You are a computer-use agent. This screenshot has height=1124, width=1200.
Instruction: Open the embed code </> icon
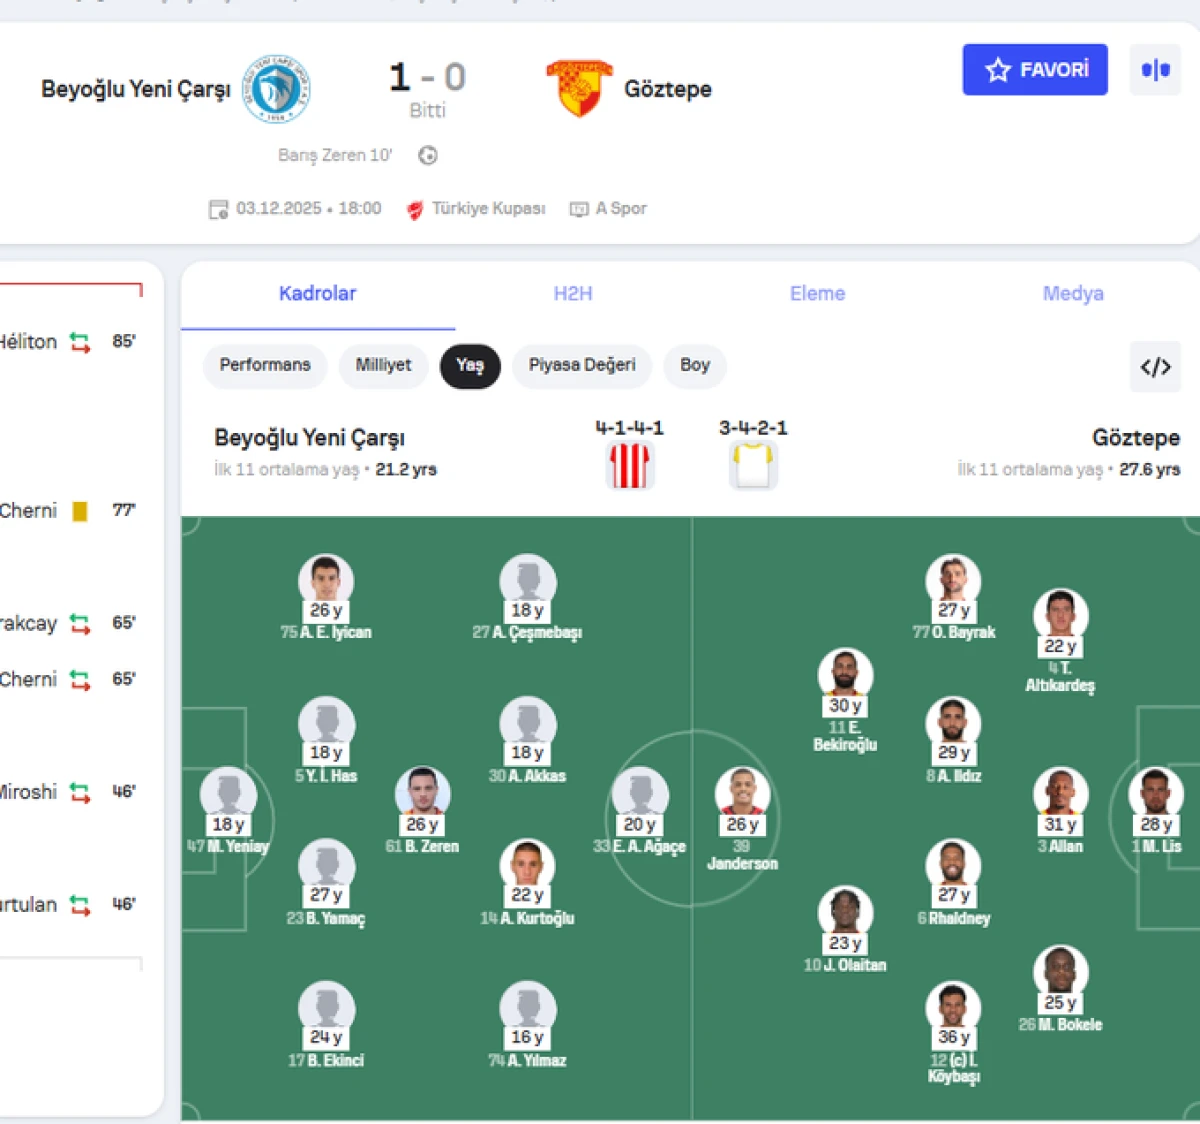(x=1155, y=367)
